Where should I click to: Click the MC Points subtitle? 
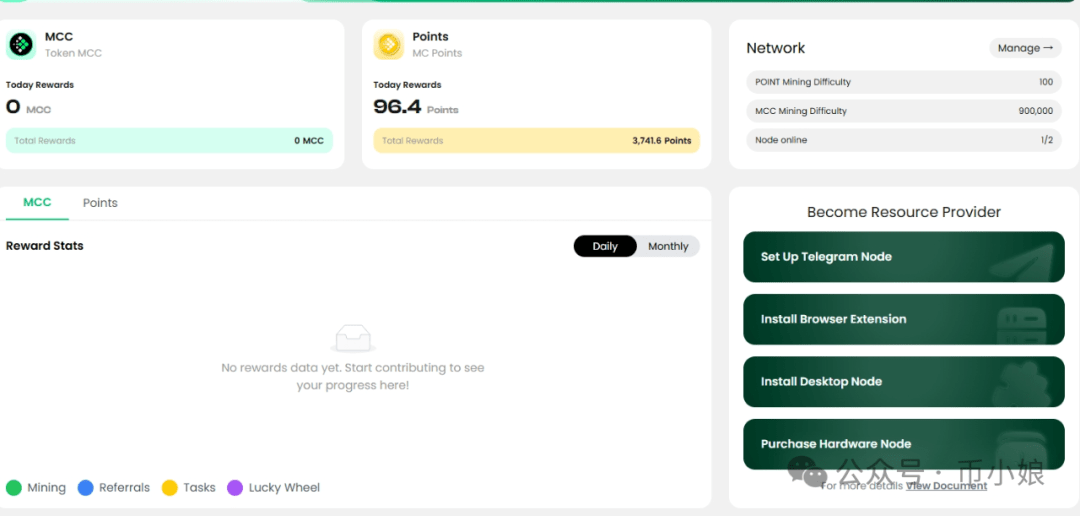(x=437, y=53)
